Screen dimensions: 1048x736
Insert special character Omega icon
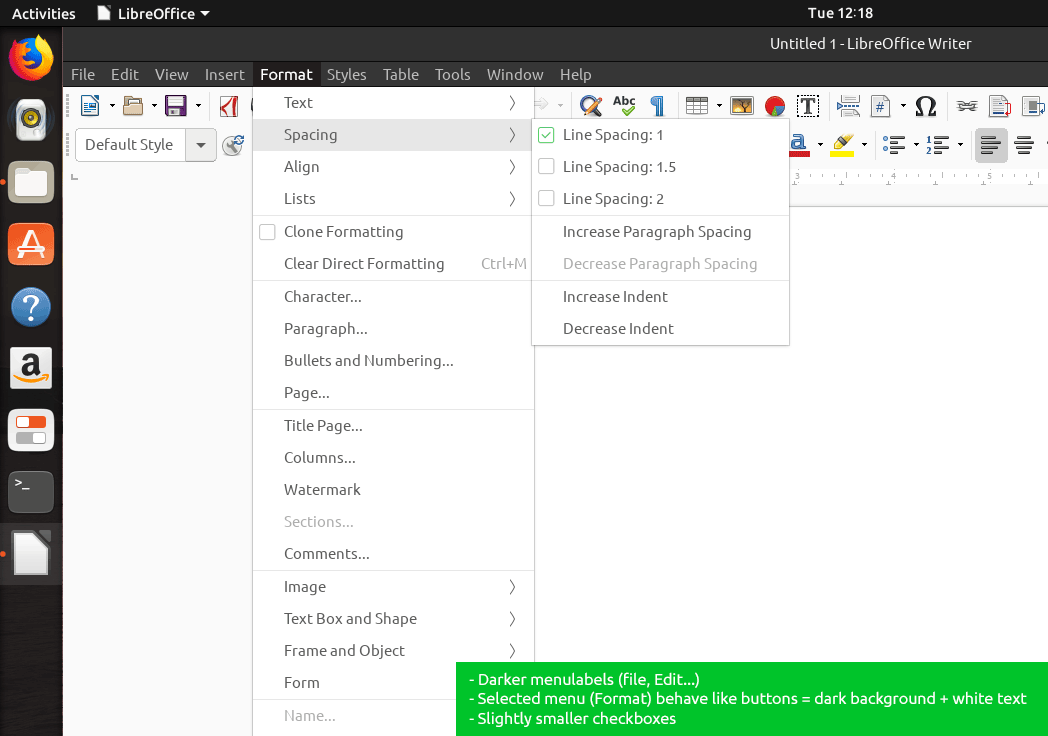(x=926, y=106)
